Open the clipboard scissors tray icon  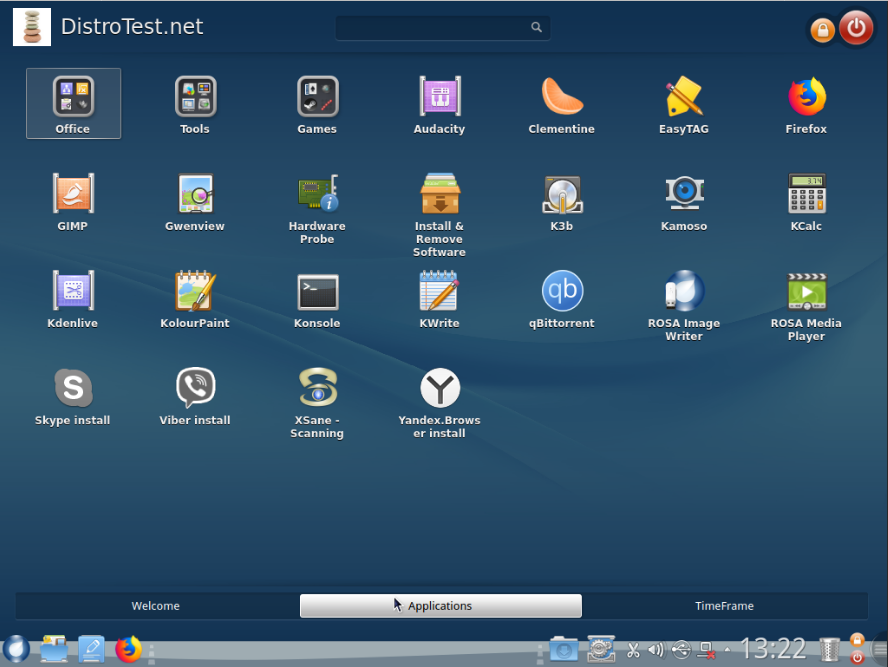tap(633, 650)
